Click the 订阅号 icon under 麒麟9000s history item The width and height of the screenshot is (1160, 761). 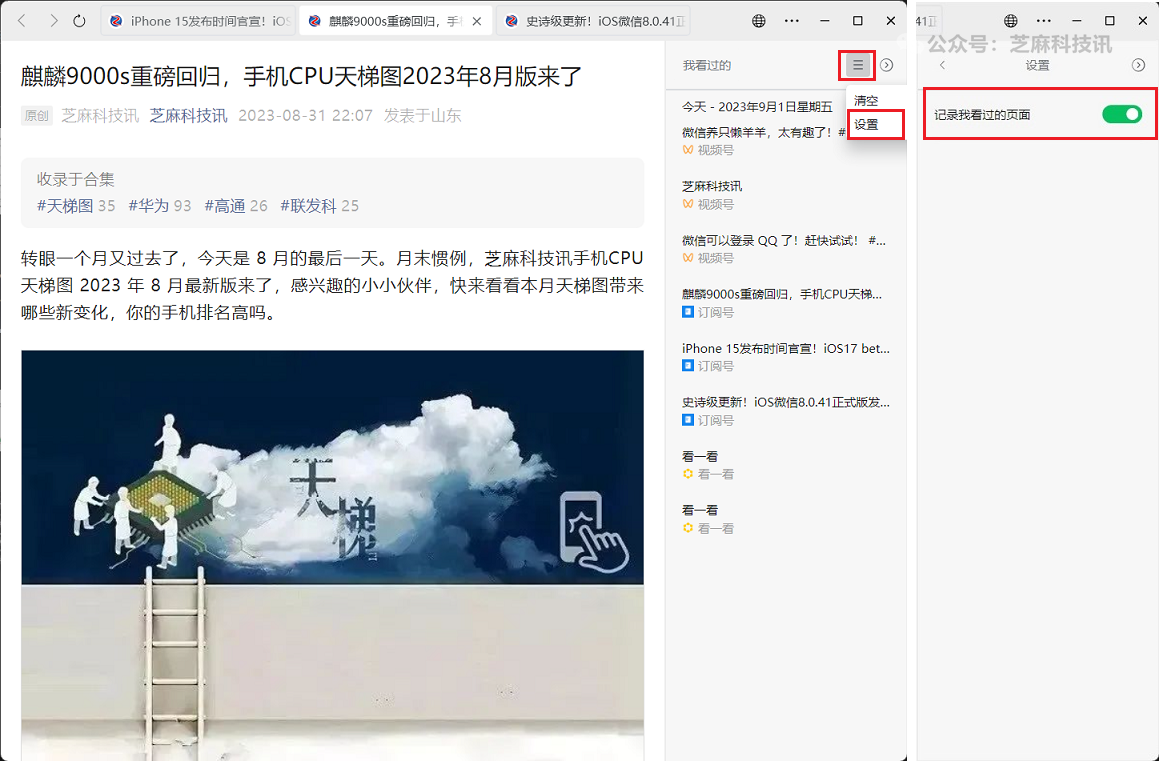[688, 312]
